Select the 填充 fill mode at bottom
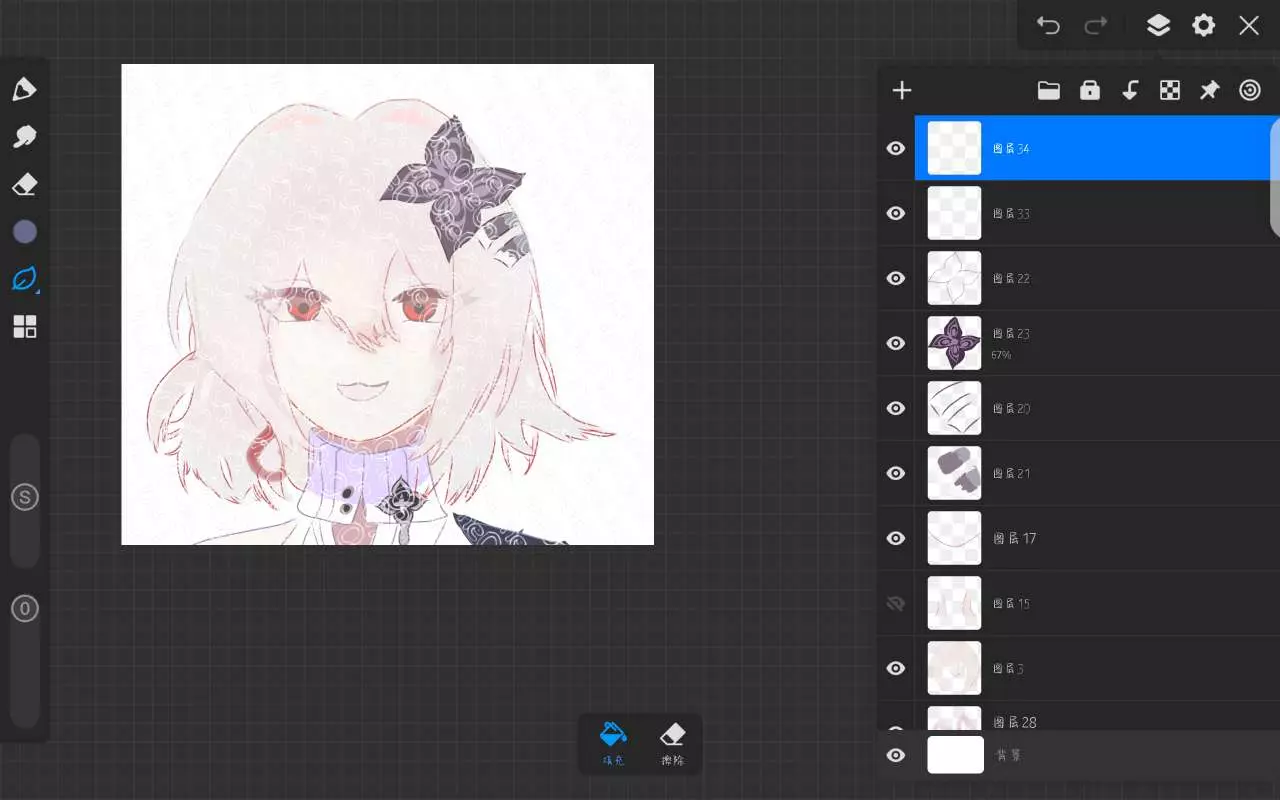Viewport: 1280px width, 800px height. pyautogui.click(x=613, y=744)
